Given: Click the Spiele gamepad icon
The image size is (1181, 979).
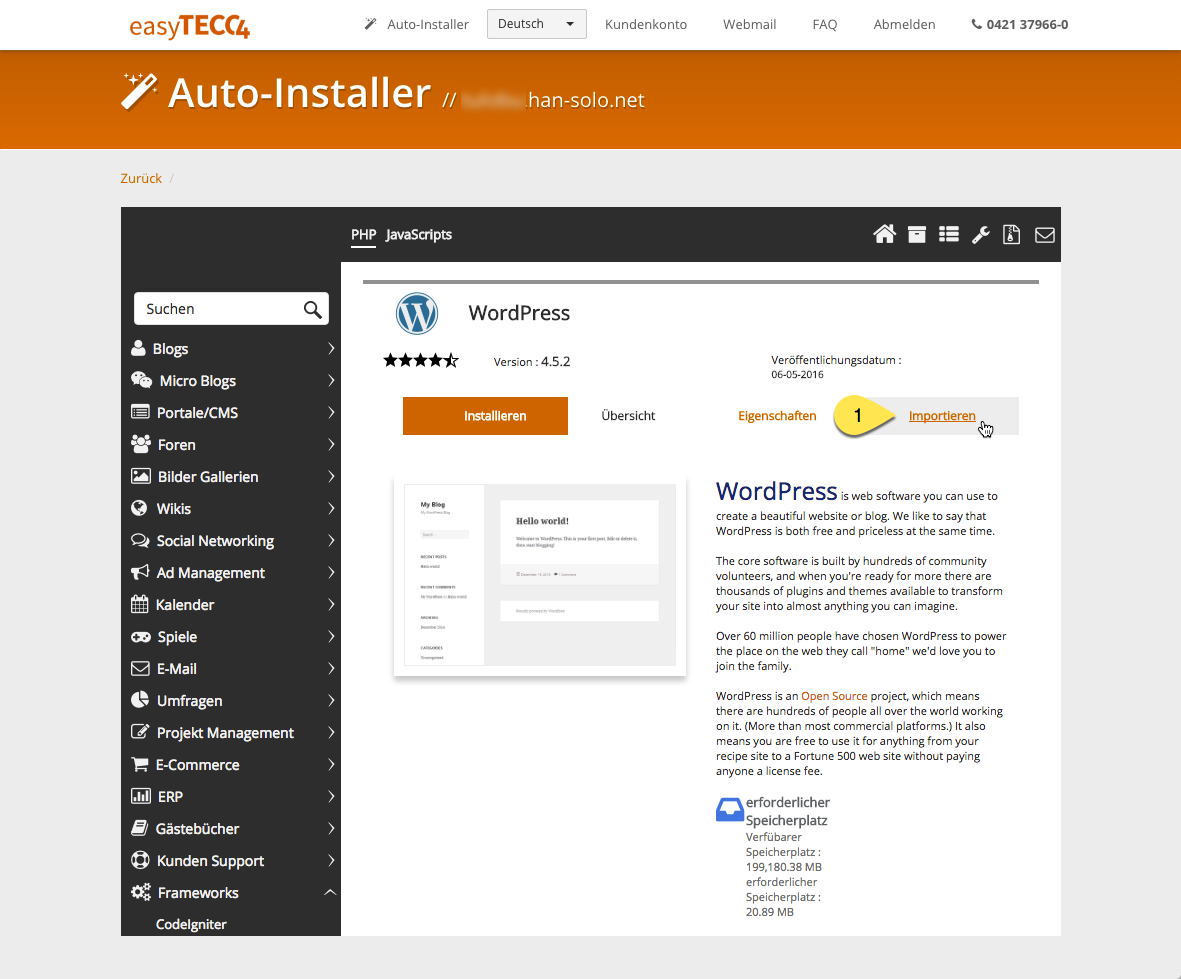Looking at the screenshot, I should [141, 637].
